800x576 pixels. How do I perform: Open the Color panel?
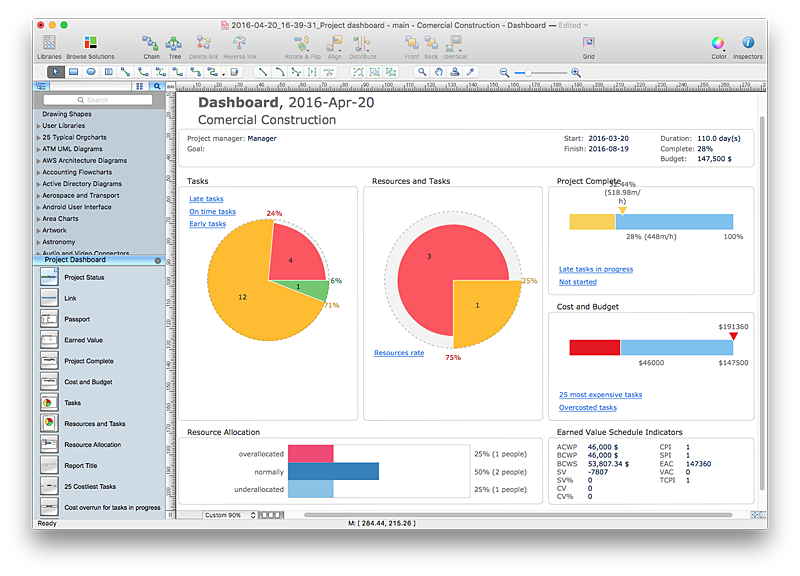(718, 45)
